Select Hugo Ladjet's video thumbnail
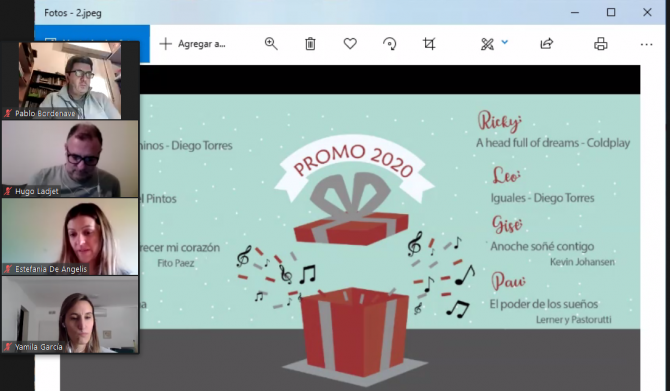This screenshot has width=670, height=391. pyautogui.click(x=70, y=159)
